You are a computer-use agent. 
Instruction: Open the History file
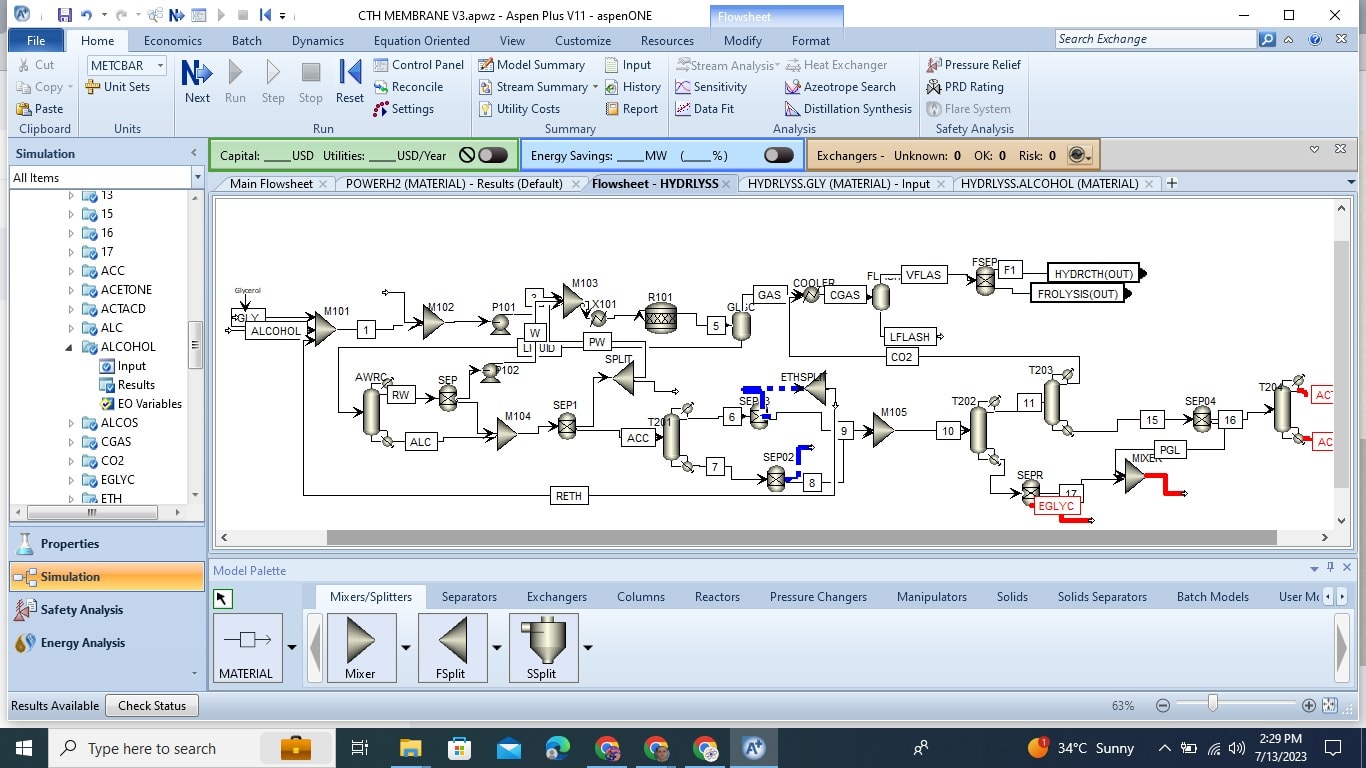(633, 87)
